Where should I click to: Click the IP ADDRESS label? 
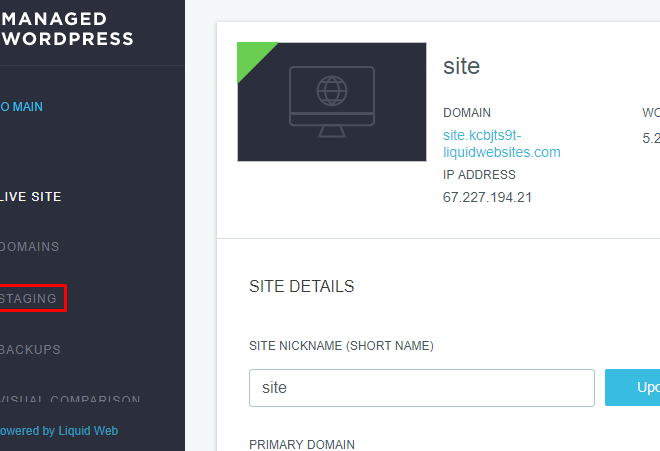[x=479, y=175]
